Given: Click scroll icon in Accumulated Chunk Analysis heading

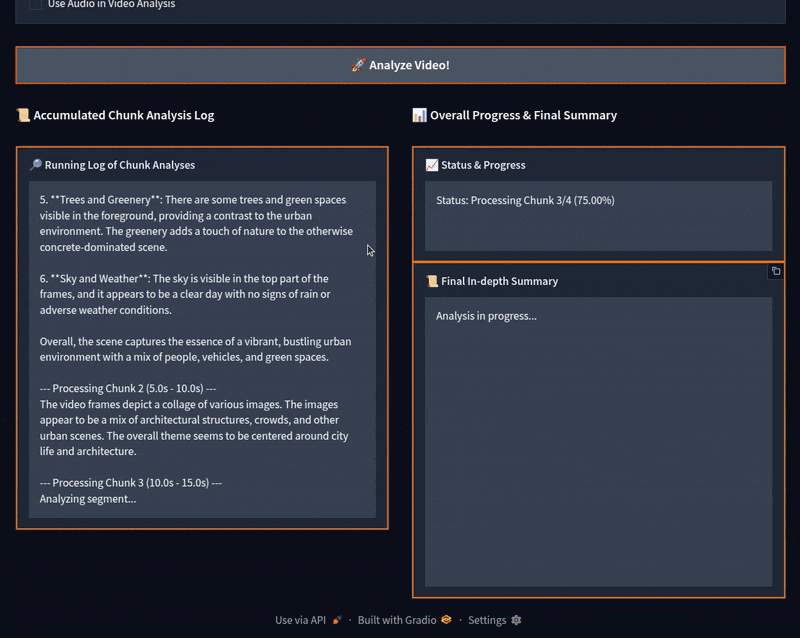Looking at the screenshot, I should [x=23, y=115].
